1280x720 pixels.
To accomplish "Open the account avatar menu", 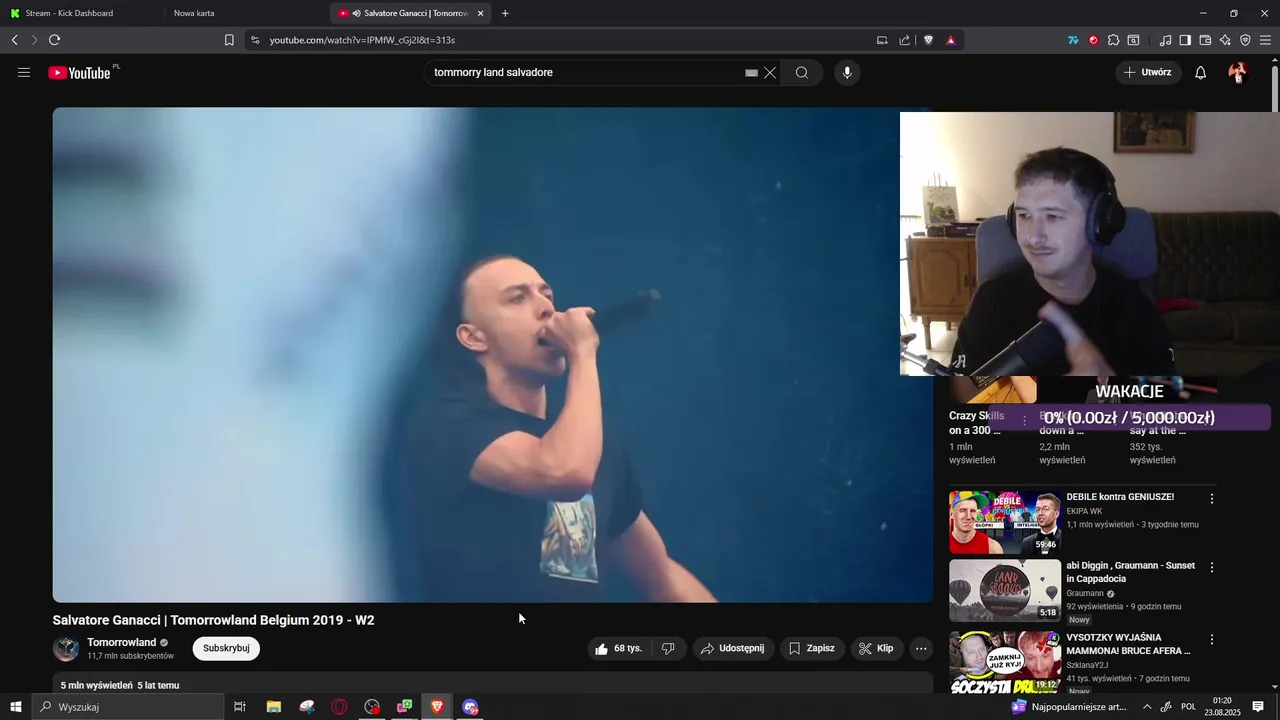I will [x=1238, y=72].
